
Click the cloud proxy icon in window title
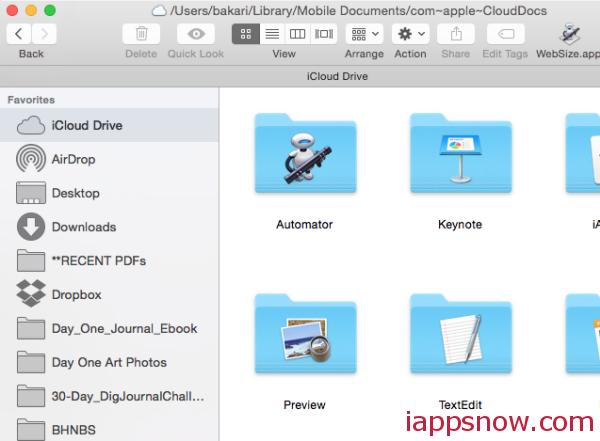[159, 11]
